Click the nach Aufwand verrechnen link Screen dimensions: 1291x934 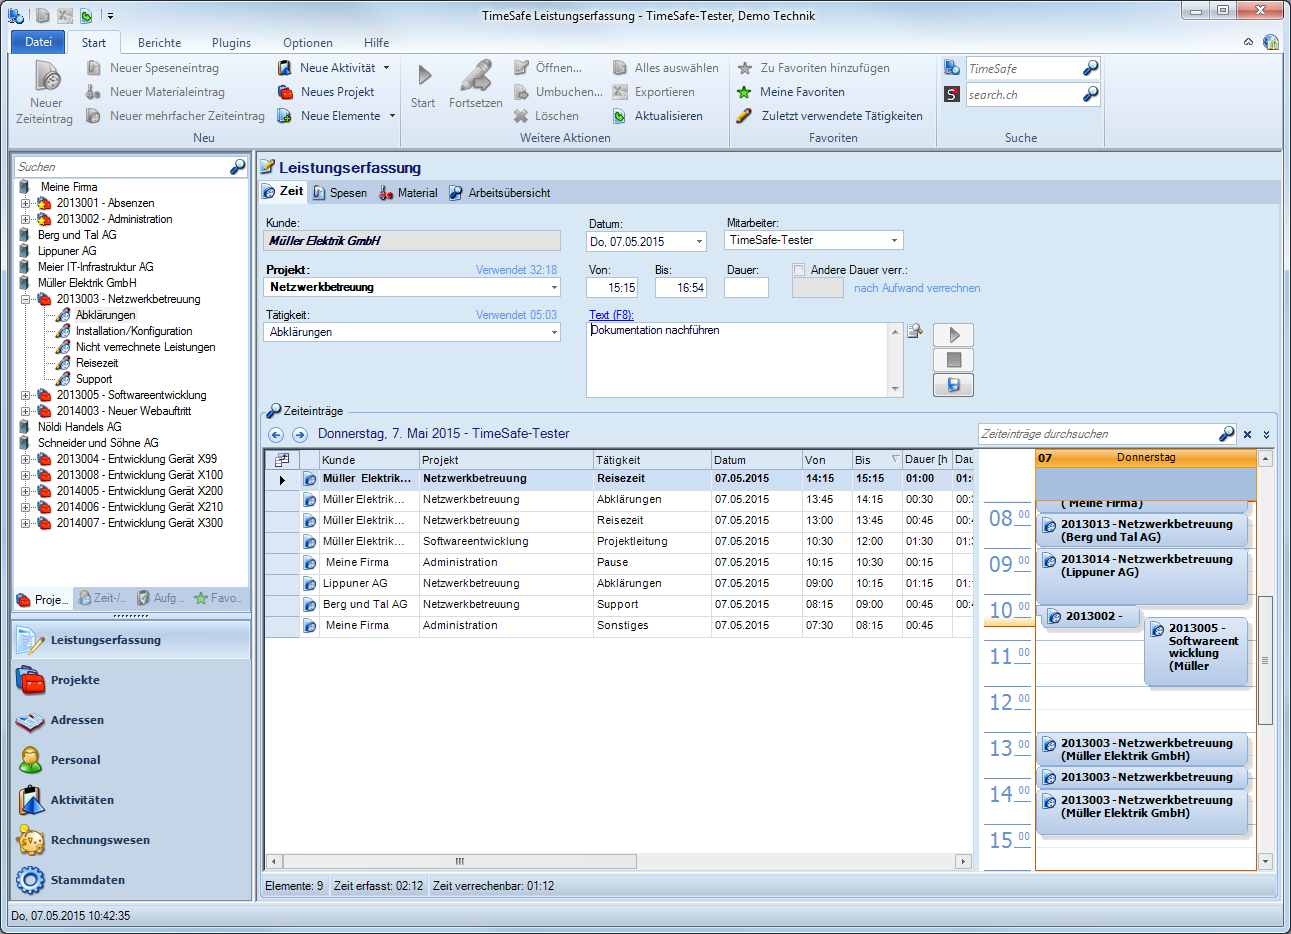tap(917, 288)
